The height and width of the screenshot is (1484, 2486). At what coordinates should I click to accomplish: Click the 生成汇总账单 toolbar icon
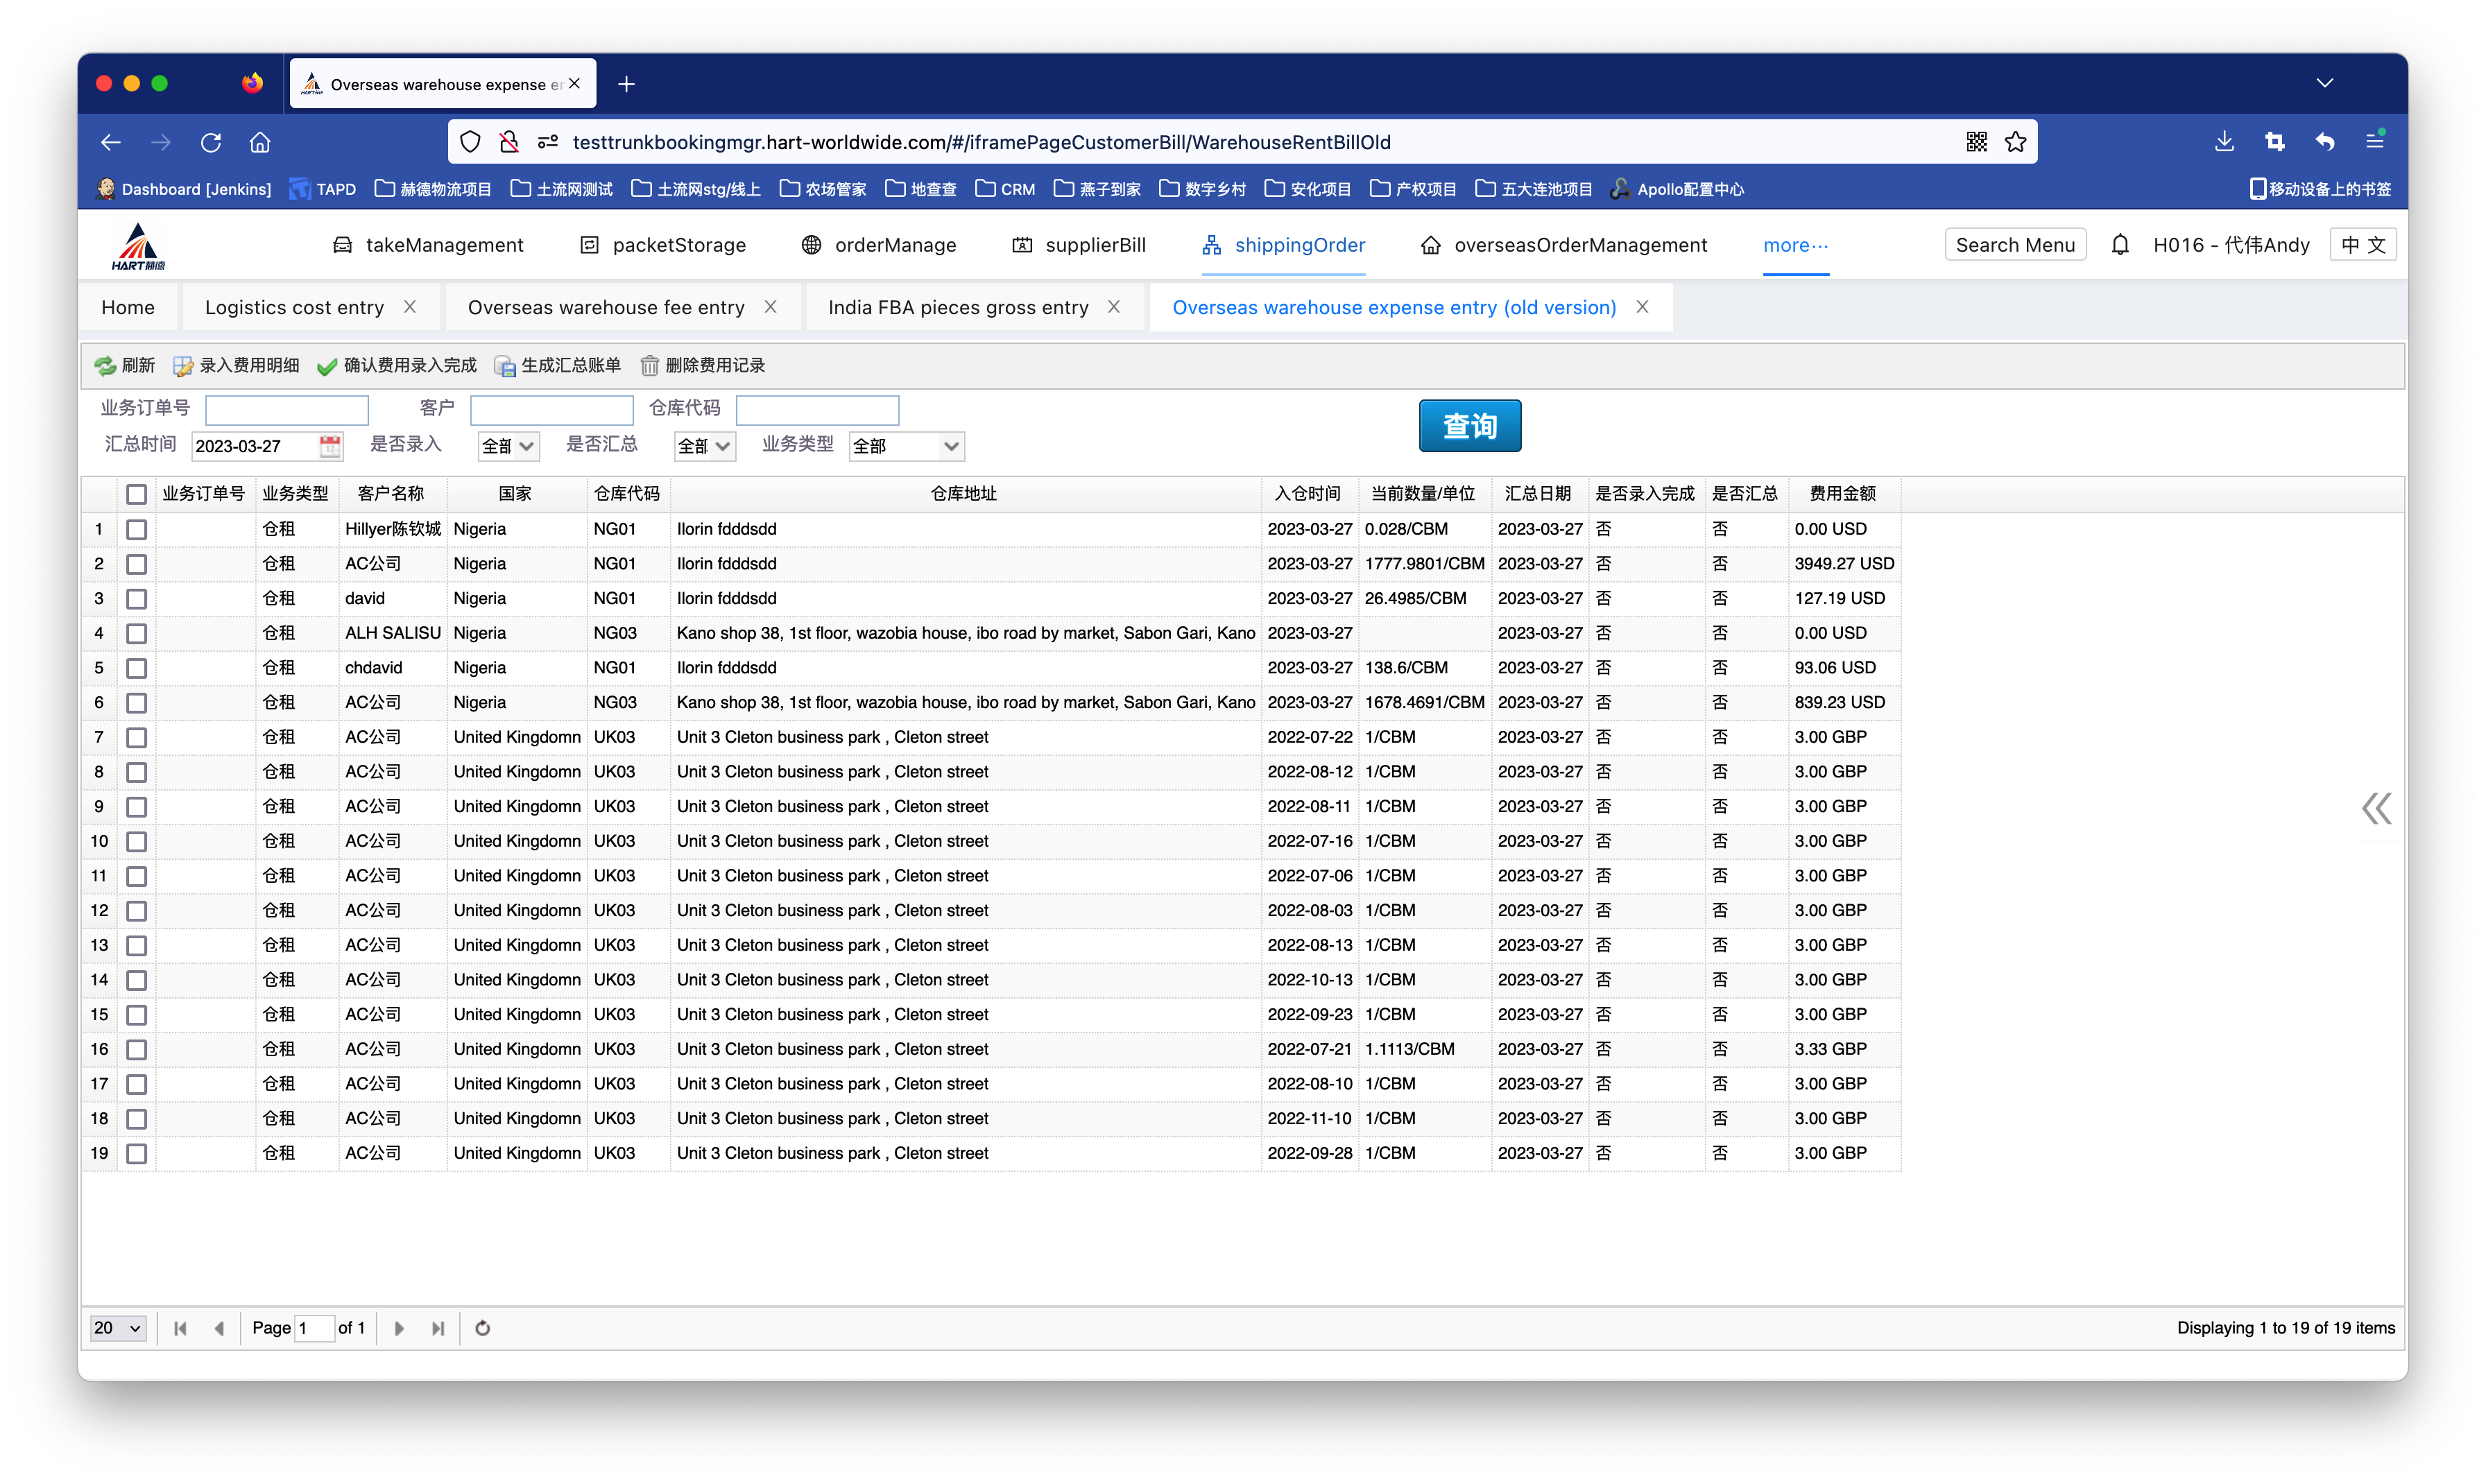point(505,366)
